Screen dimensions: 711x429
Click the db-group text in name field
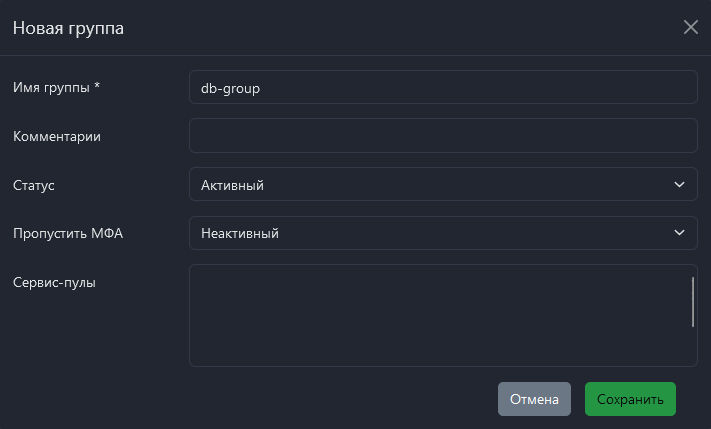pos(230,87)
